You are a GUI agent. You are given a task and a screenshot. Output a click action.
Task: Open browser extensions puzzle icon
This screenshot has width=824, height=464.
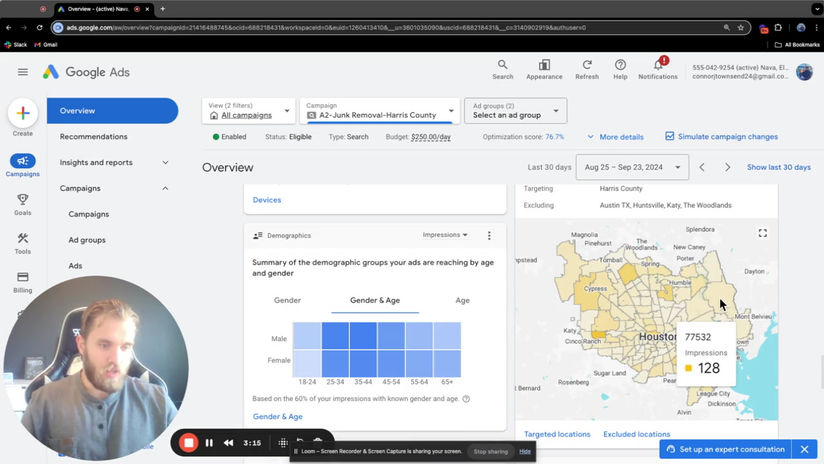(778, 27)
